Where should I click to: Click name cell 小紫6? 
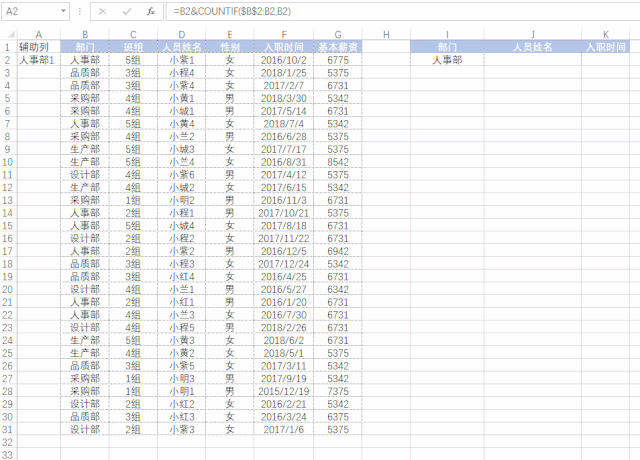click(x=182, y=175)
